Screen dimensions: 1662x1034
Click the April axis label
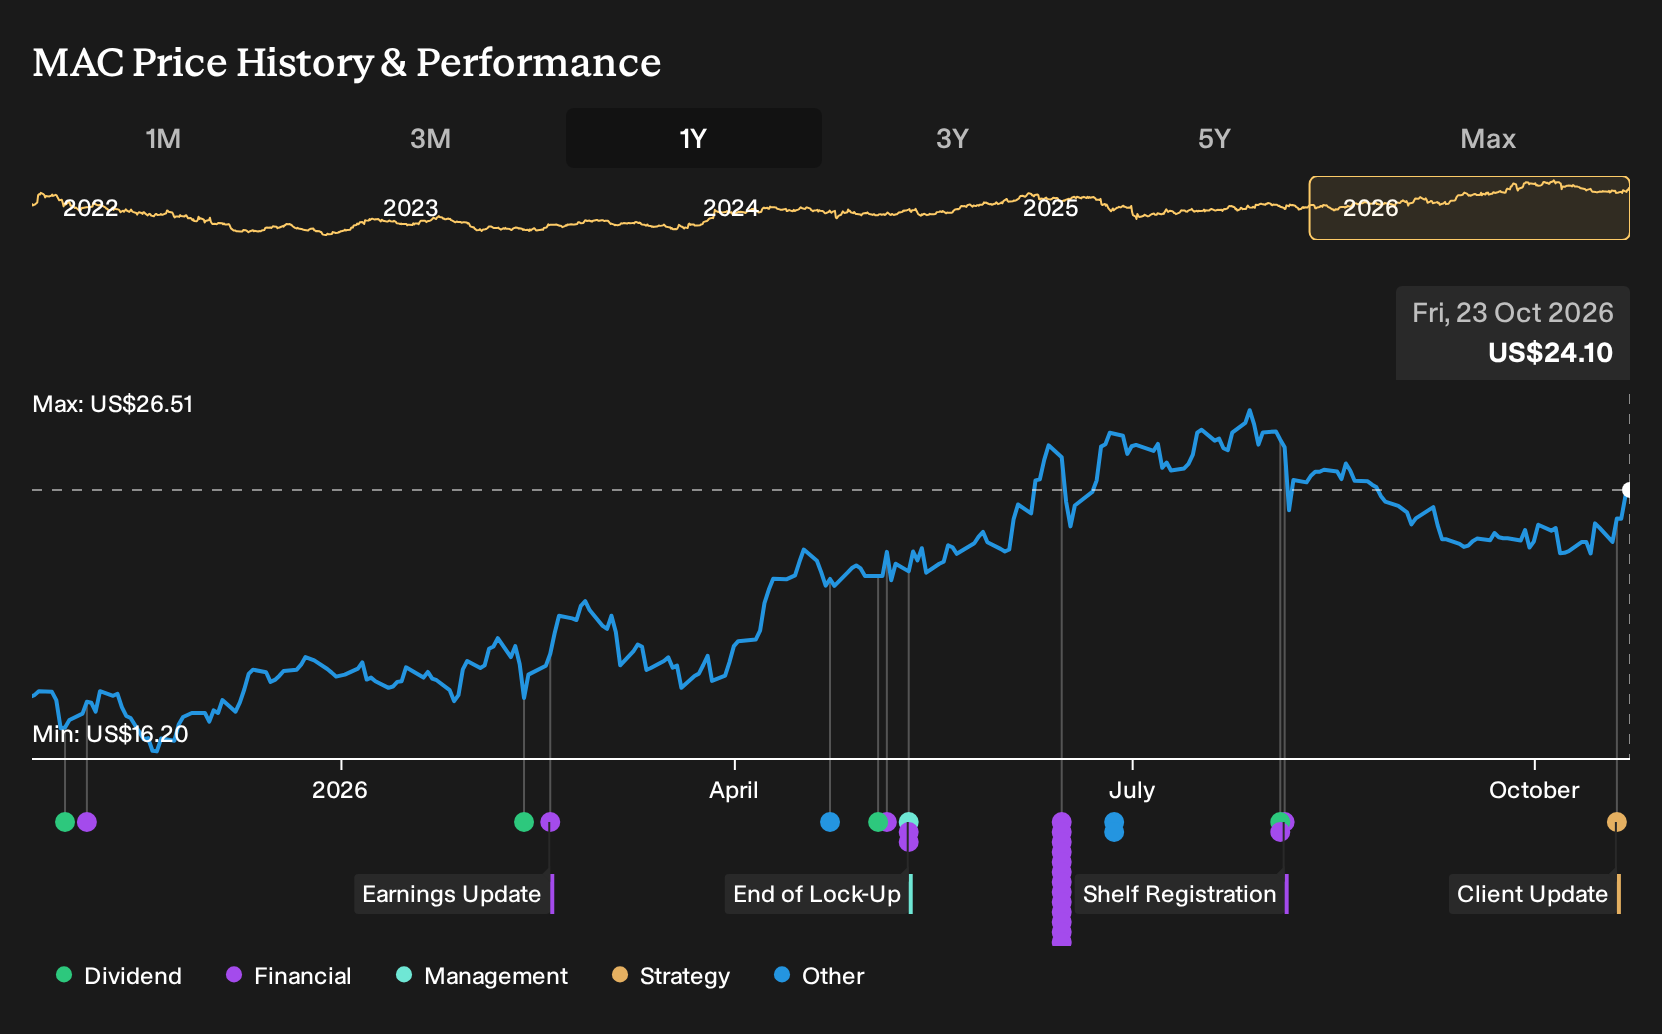[x=734, y=790]
